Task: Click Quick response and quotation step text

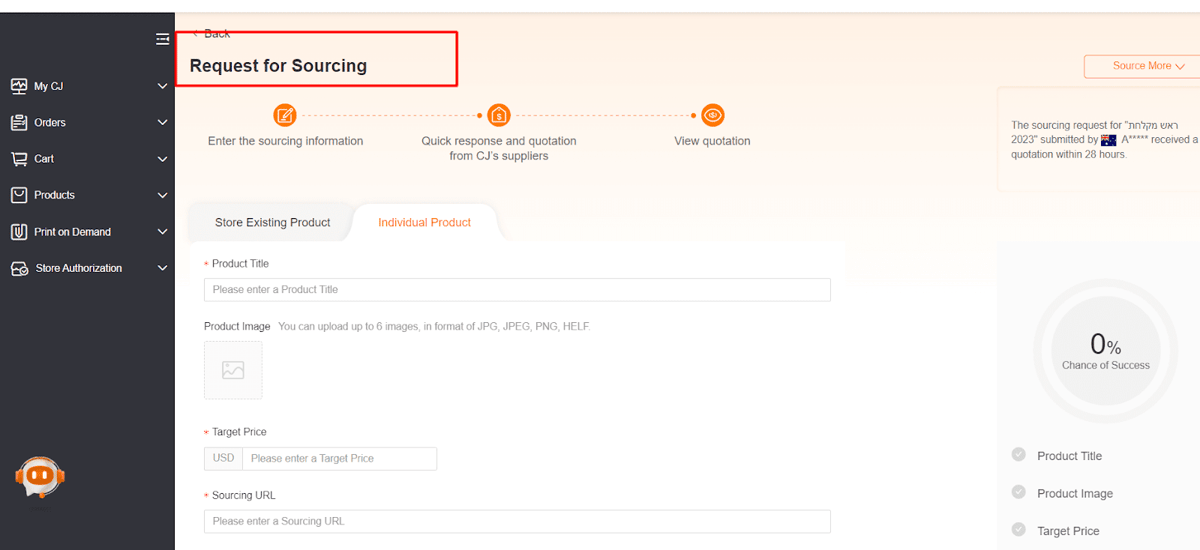Action: 499,148
